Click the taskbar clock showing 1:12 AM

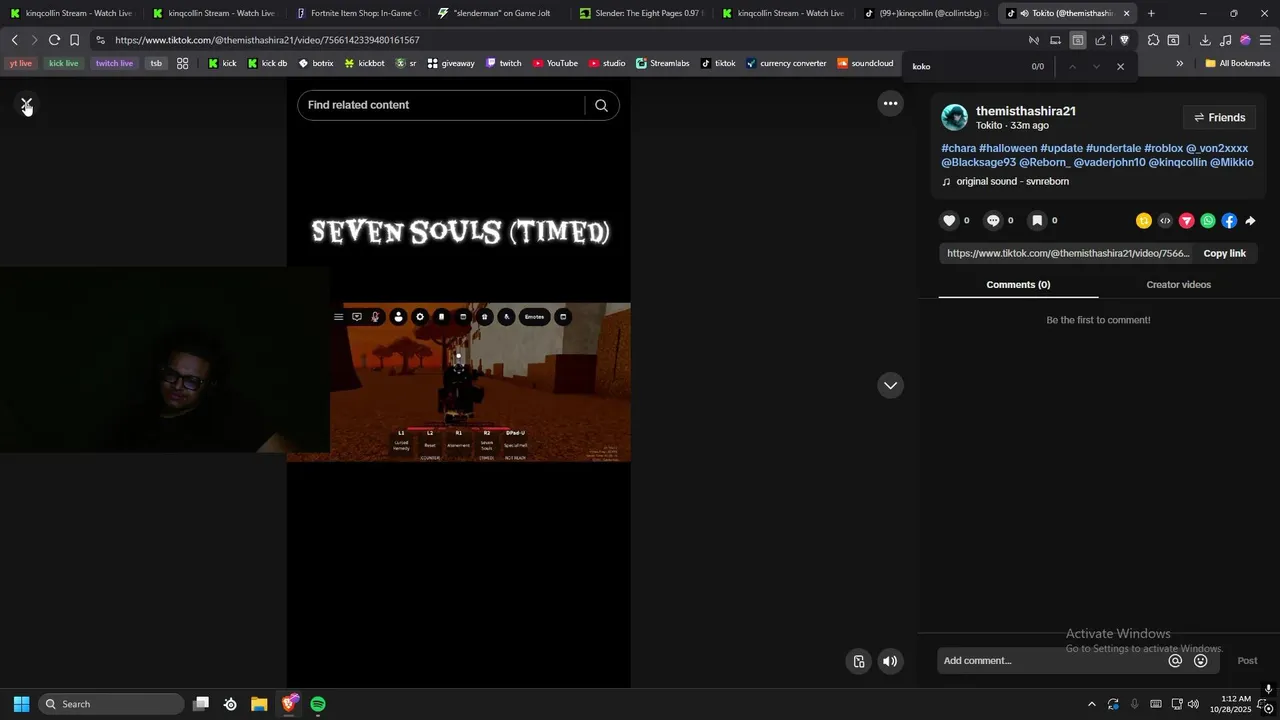(x=1230, y=704)
